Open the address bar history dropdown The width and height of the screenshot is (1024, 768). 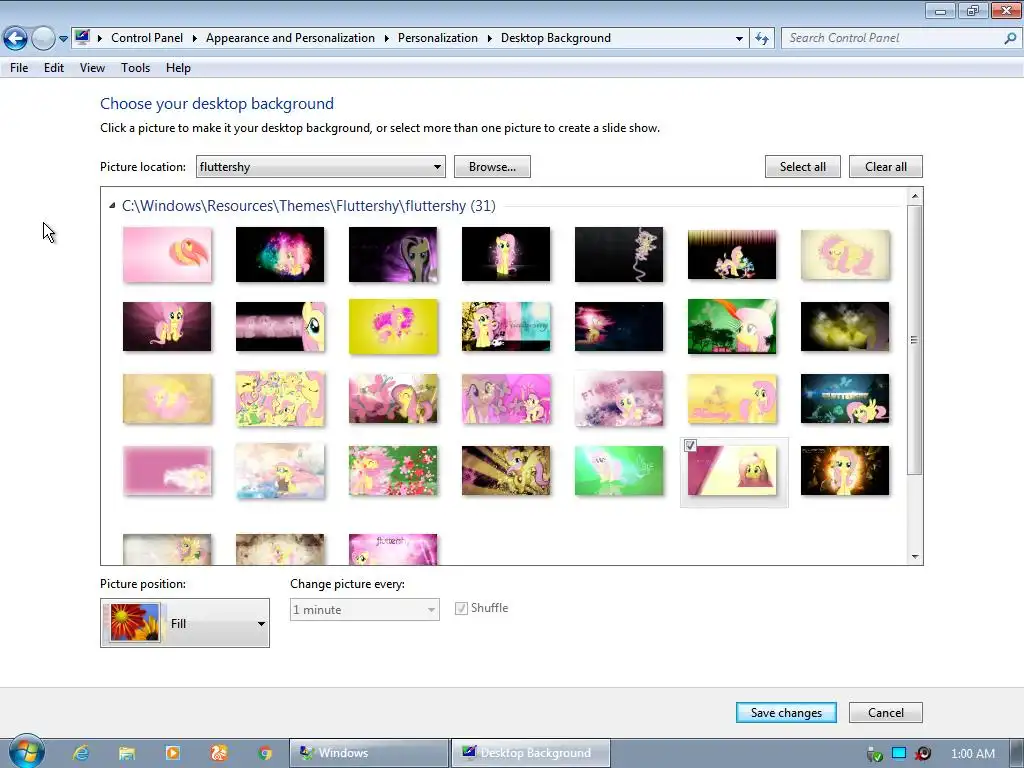pyautogui.click(x=739, y=39)
